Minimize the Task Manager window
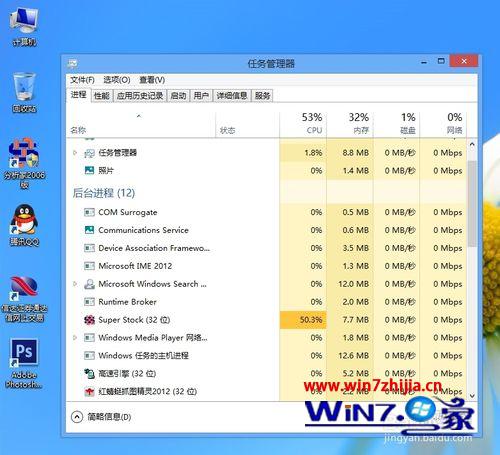Image resolution: width=500 pixels, height=455 pixels. pyautogui.click(x=424, y=62)
